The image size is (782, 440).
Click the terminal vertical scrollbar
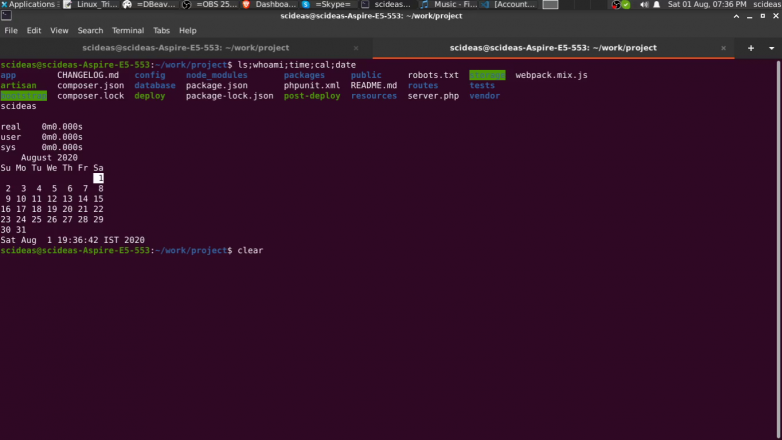click(x=778, y=249)
